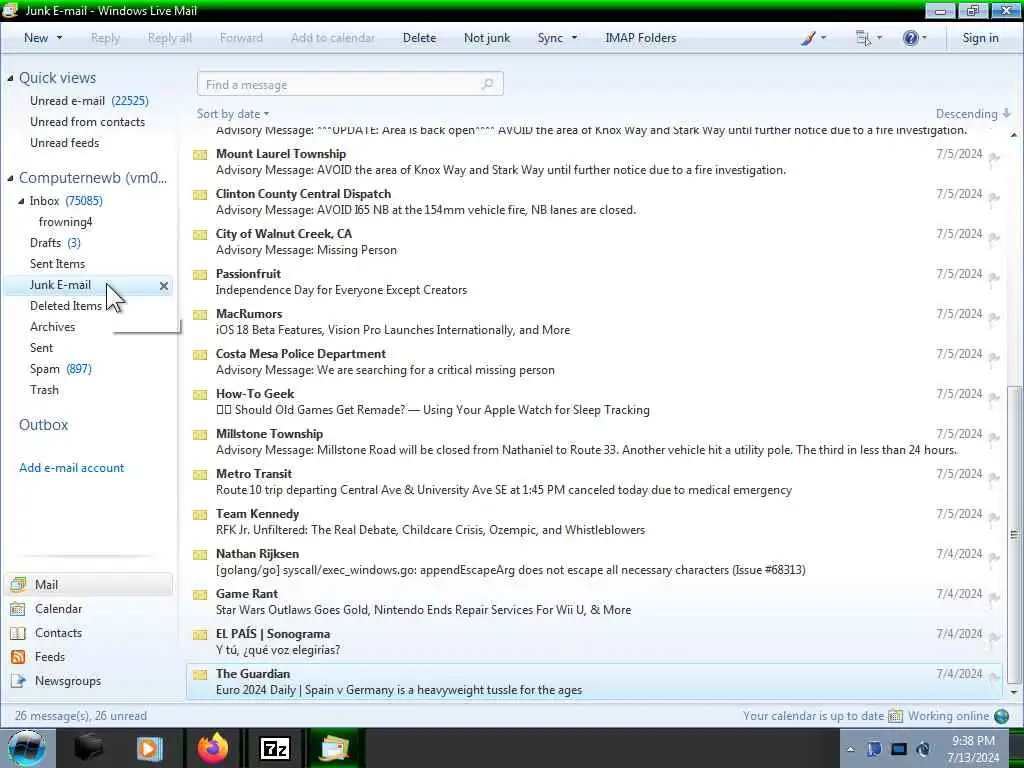Flag the City of Walnut Creek message

(993, 238)
